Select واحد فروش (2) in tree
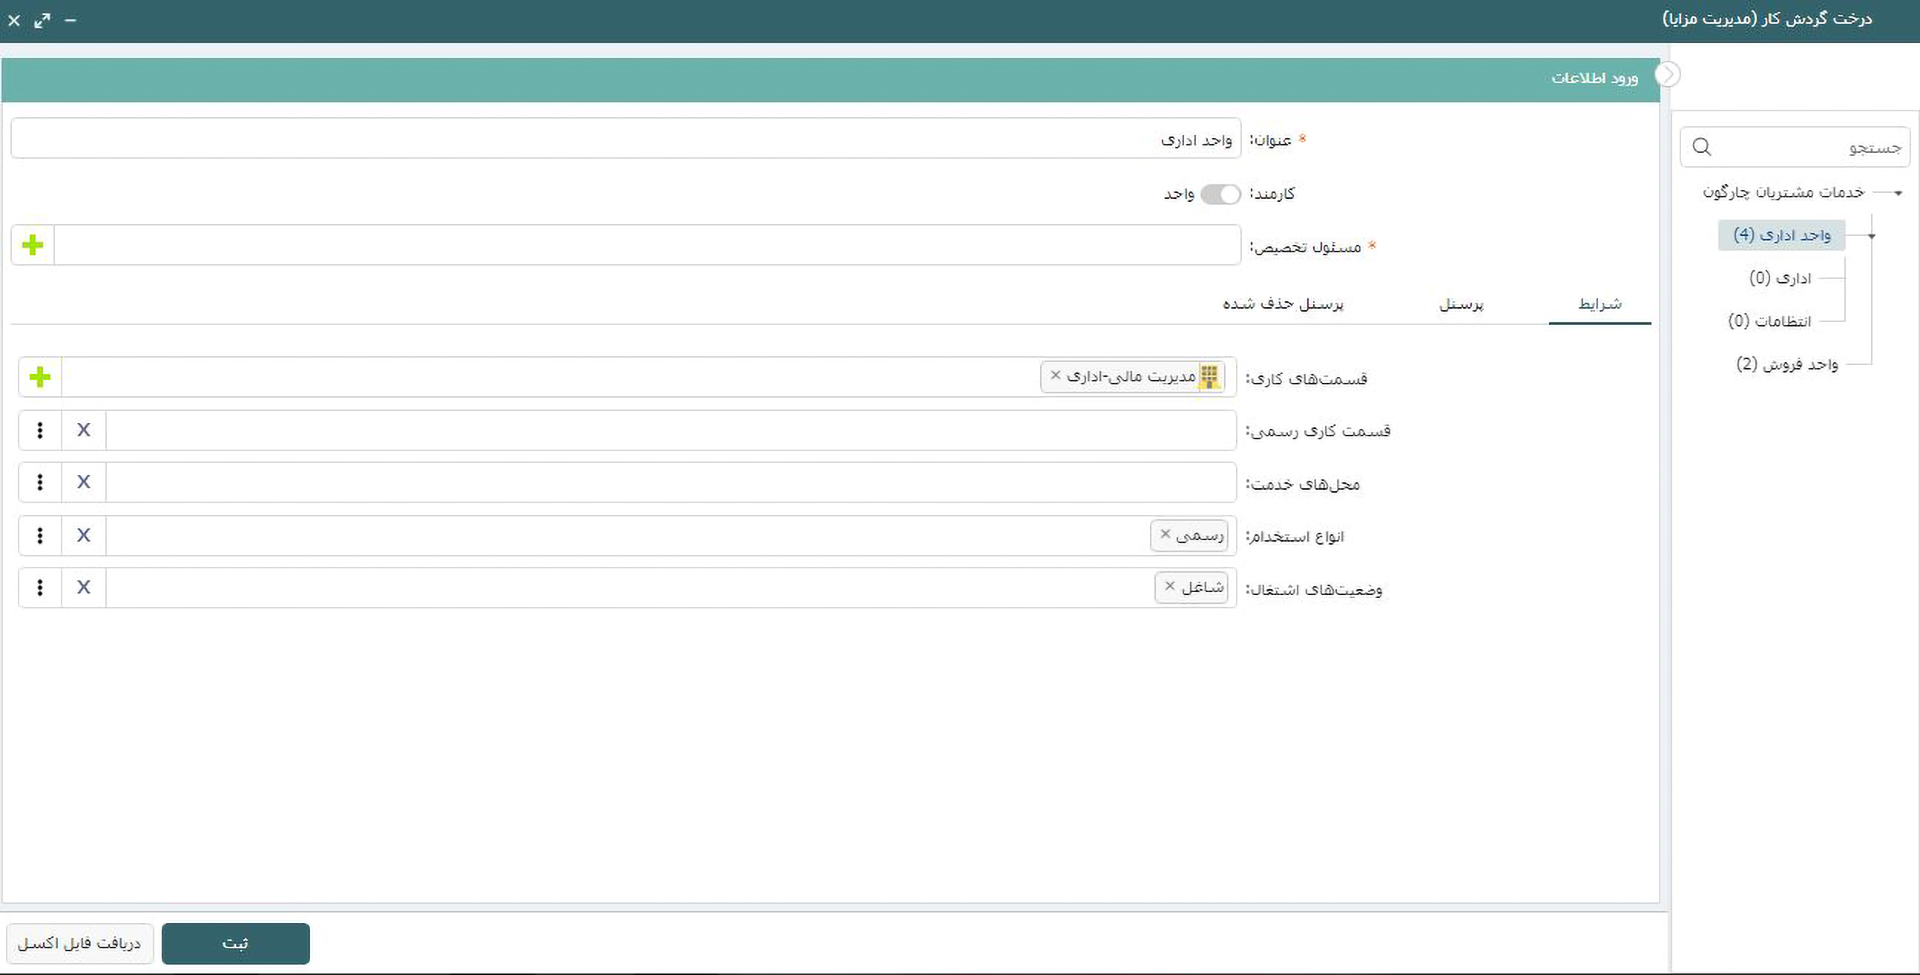 pyautogui.click(x=1787, y=364)
